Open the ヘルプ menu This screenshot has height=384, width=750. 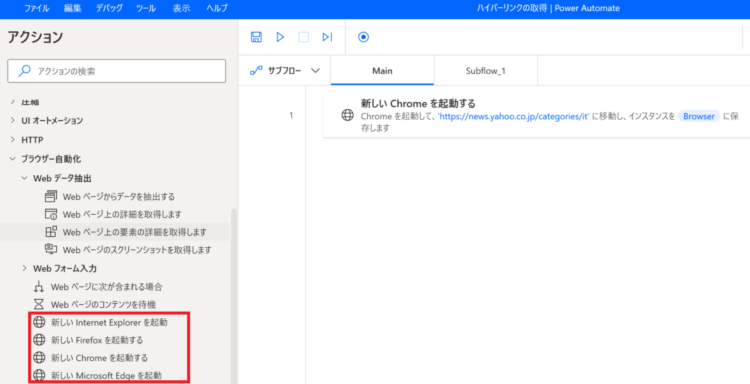tap(217, 8)
